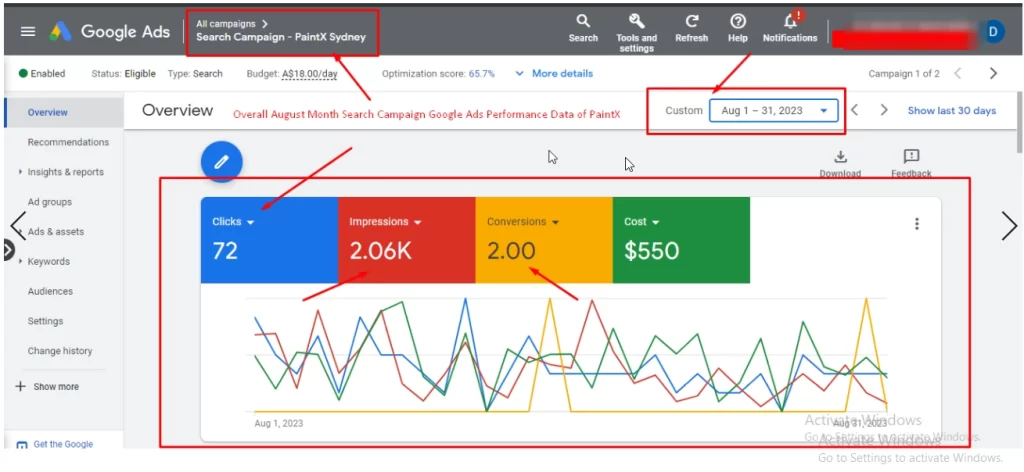Click the Enabled status indicator

[42, 74]
